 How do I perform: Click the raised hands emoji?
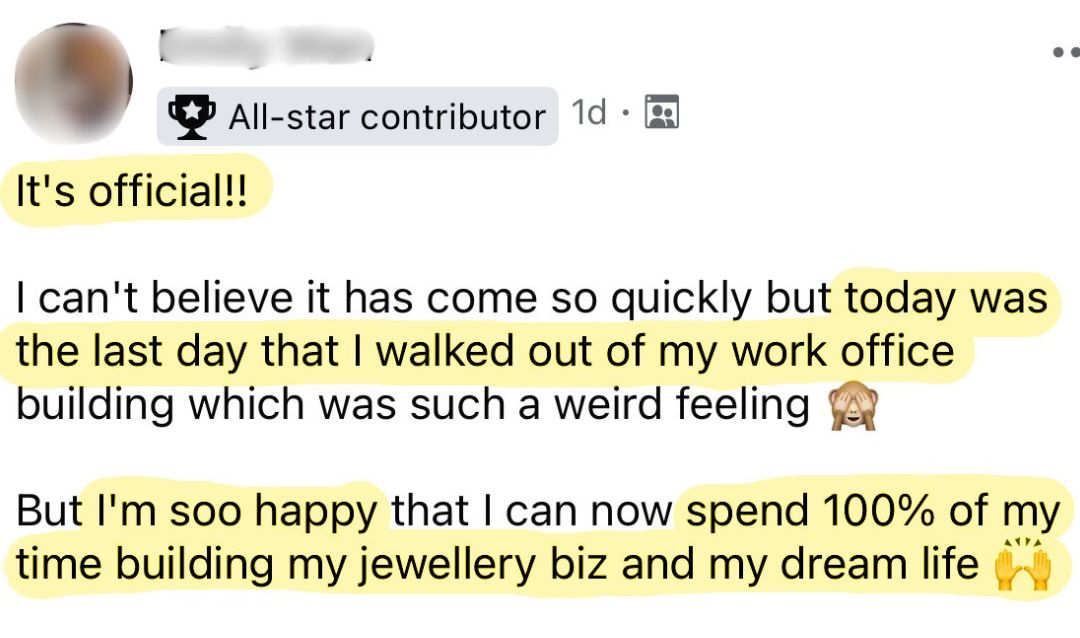point(1021,566)
